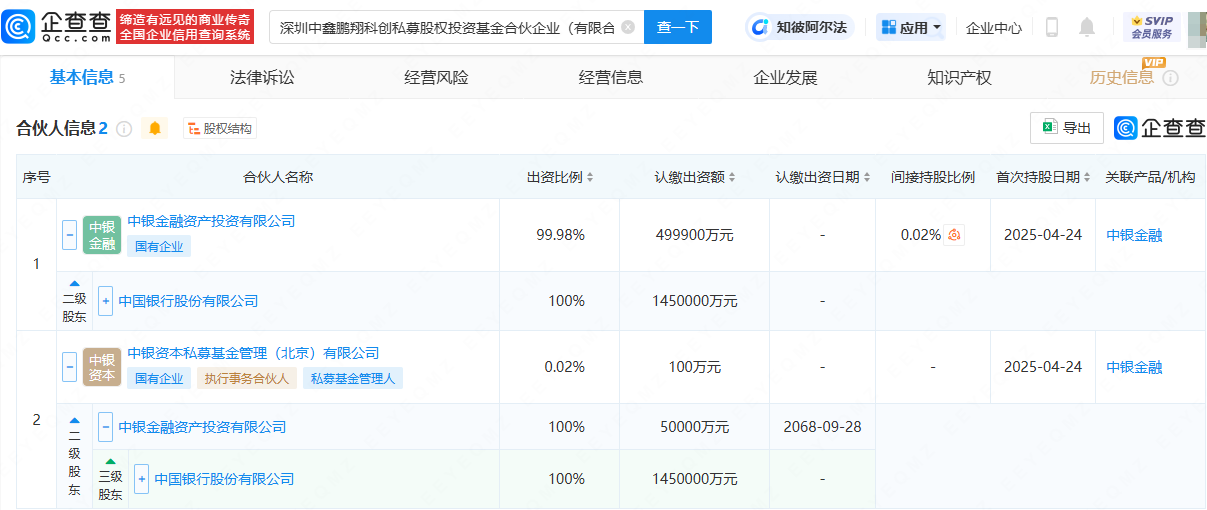Open the 应用 dropdown menu

(911, 27)
